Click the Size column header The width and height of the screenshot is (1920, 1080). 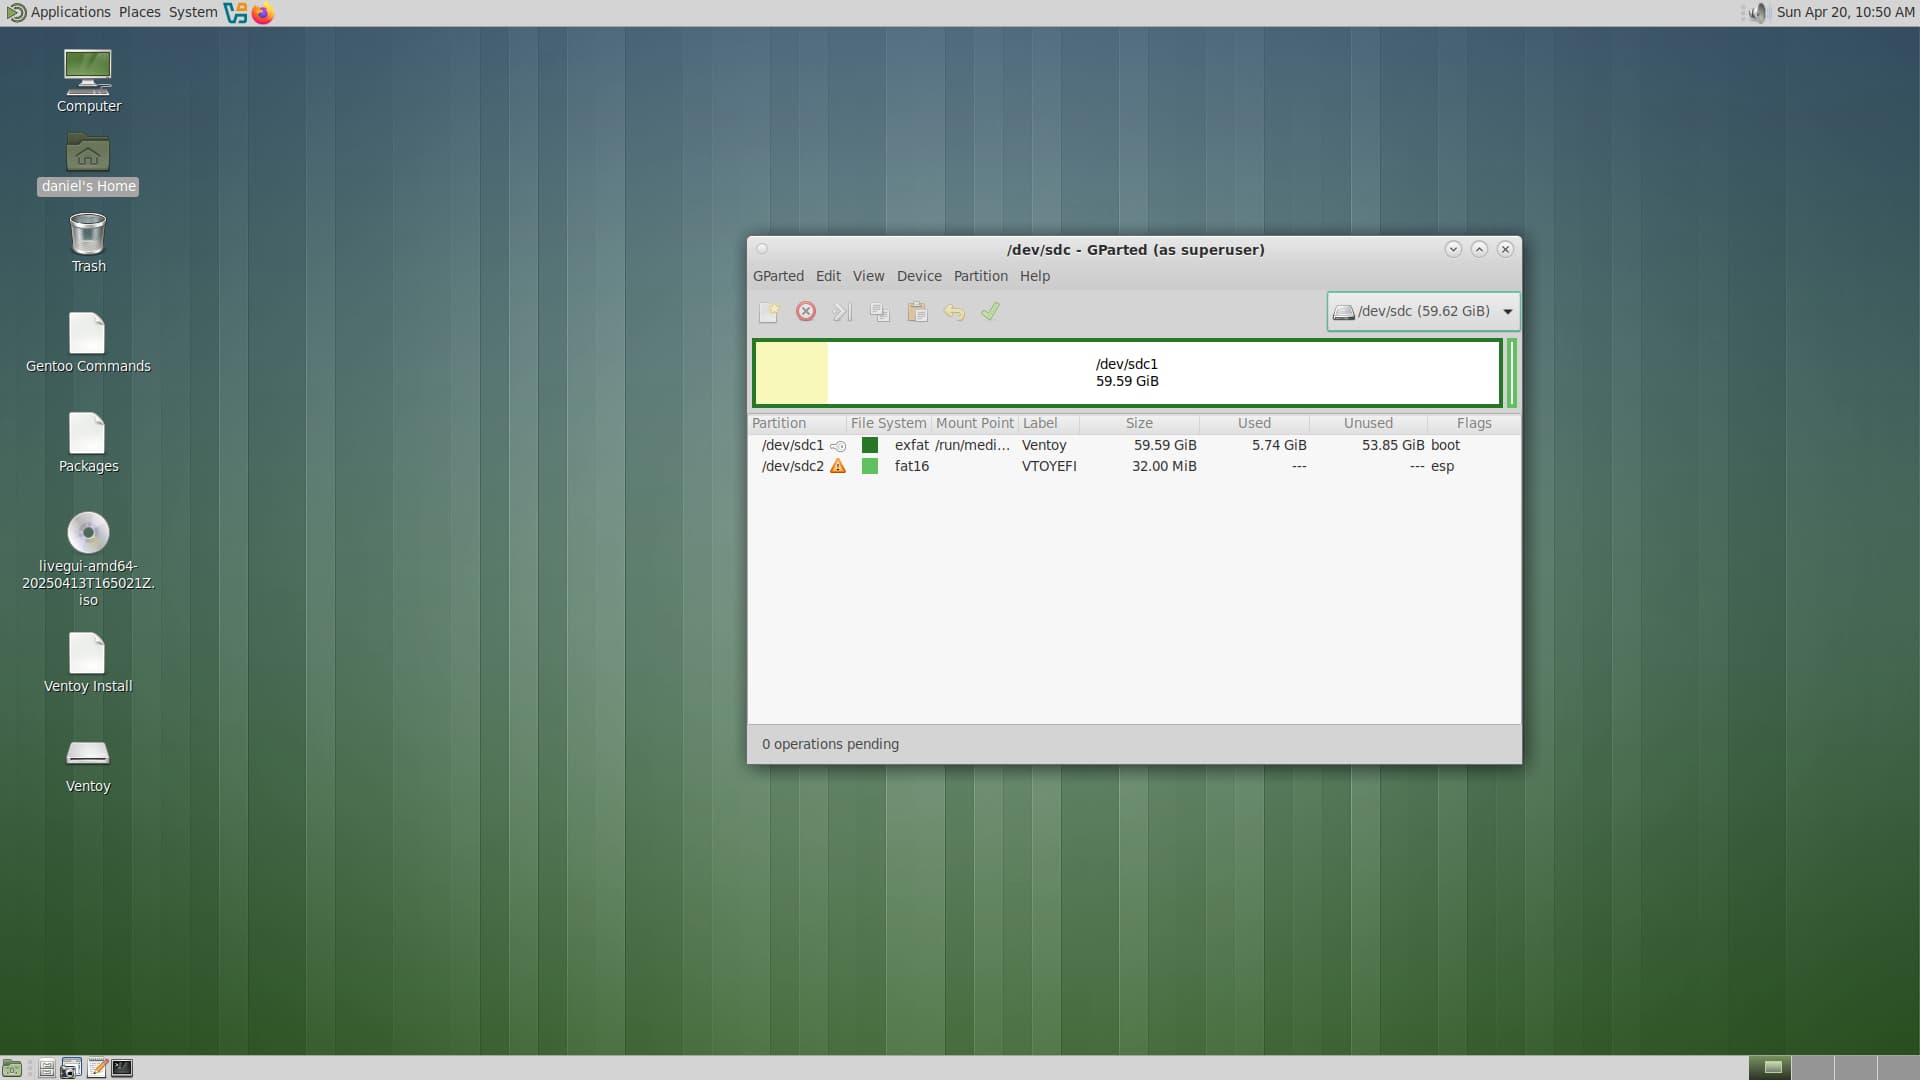pyautogui.click(x=1139, y=423)
